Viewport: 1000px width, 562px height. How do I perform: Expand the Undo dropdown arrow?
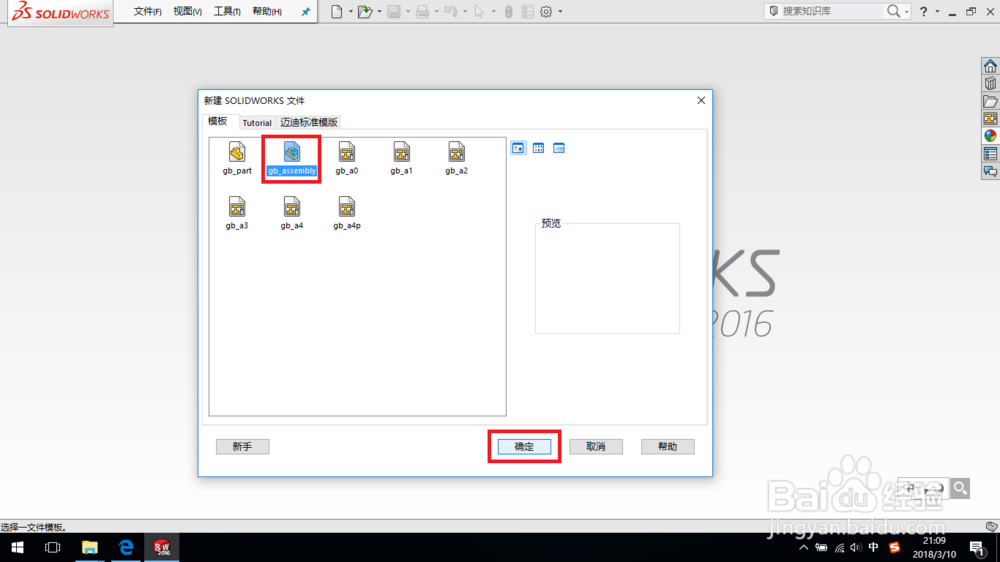(x=465, y=11)
